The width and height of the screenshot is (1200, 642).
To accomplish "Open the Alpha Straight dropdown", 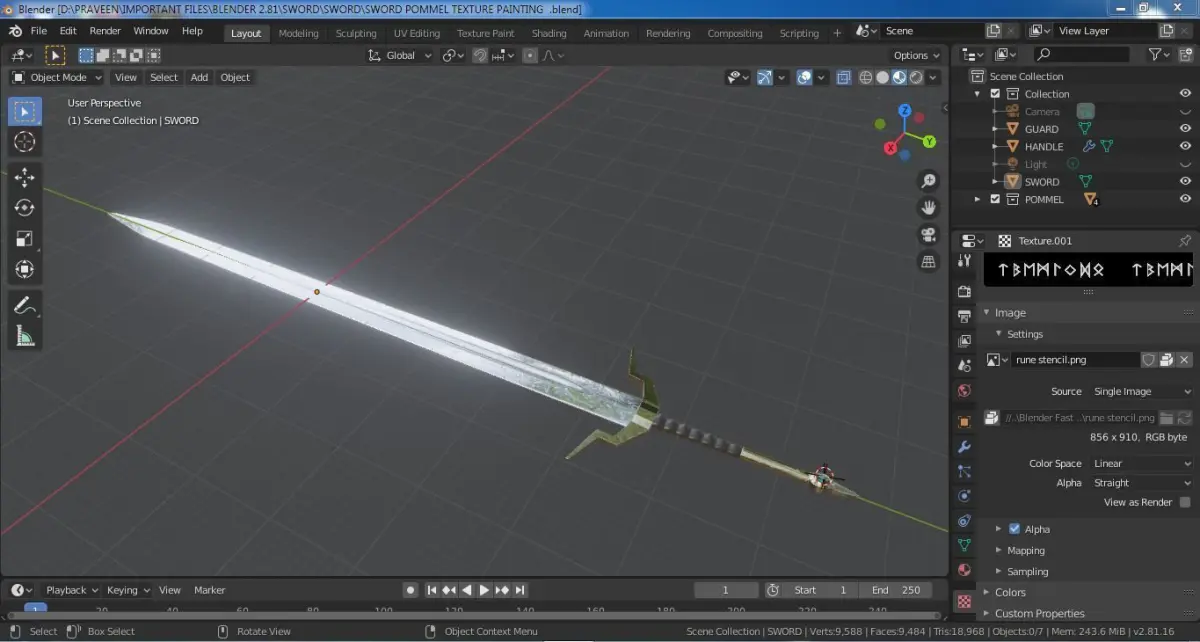I will [1141, 482].
